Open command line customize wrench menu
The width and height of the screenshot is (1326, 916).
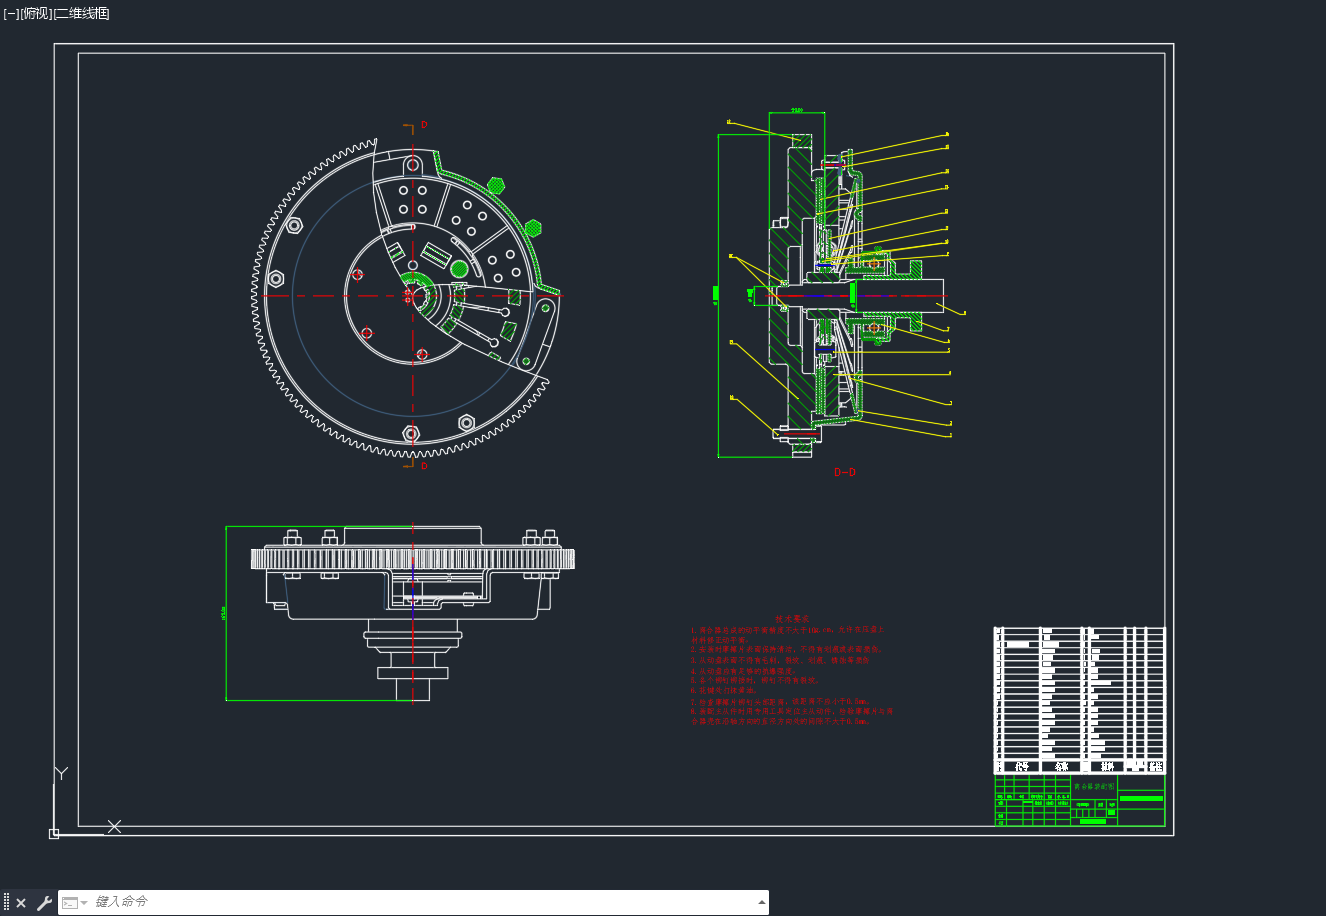coord(44,903)
